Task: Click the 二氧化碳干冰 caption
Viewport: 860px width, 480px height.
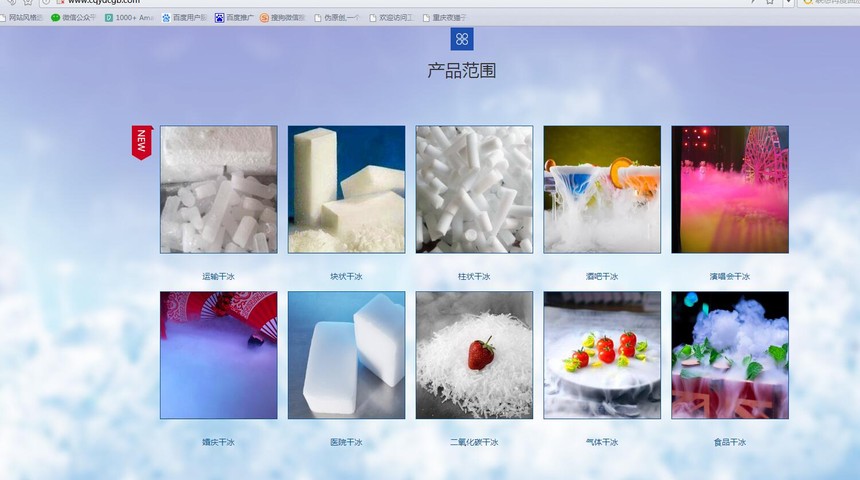Action: point(474,442)
